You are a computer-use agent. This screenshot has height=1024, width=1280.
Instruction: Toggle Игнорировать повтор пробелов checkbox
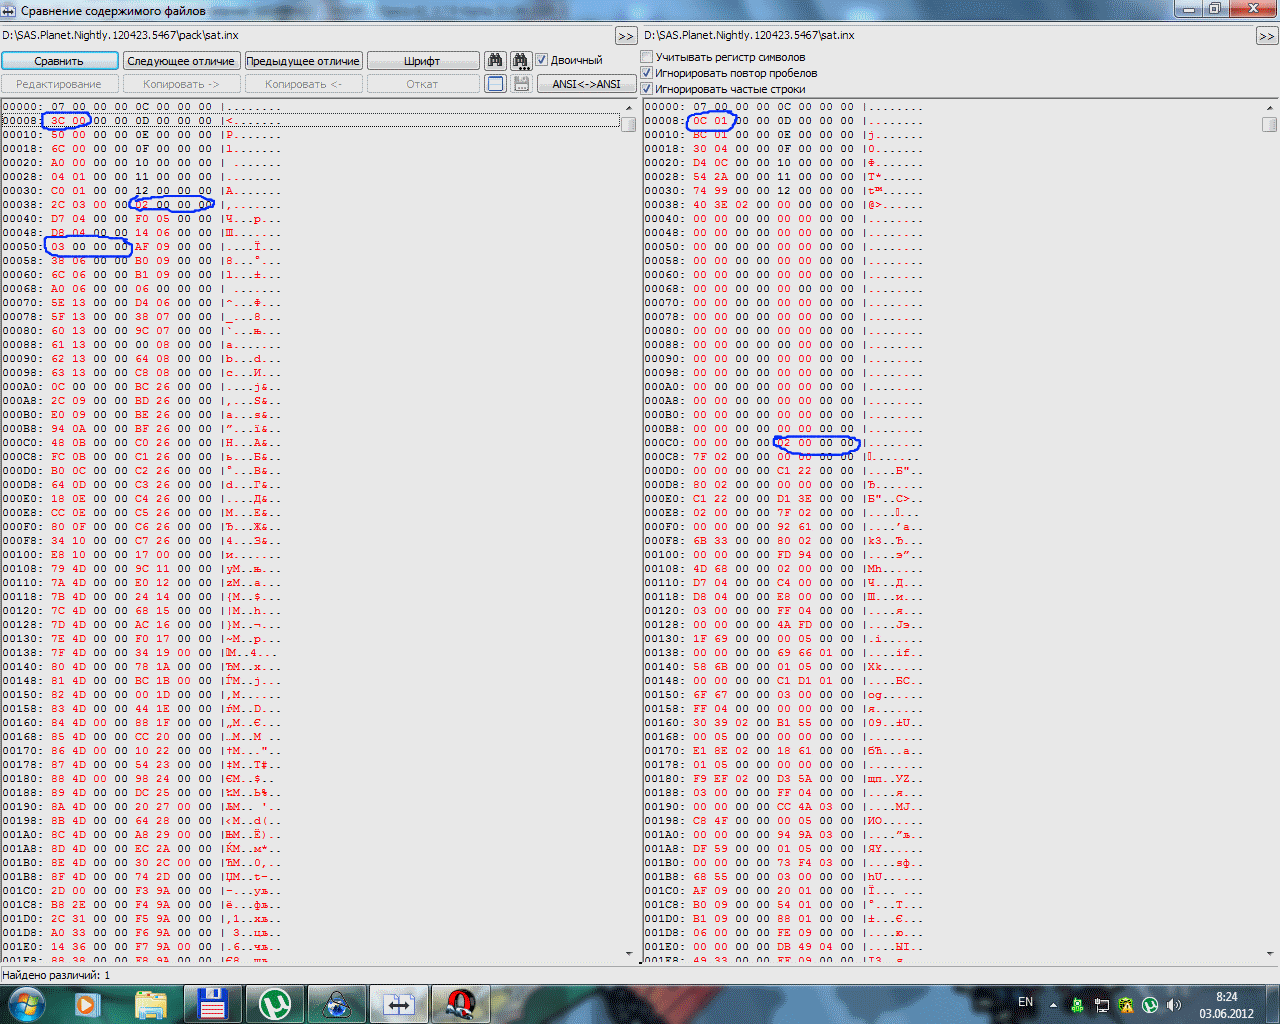(647, 73)
